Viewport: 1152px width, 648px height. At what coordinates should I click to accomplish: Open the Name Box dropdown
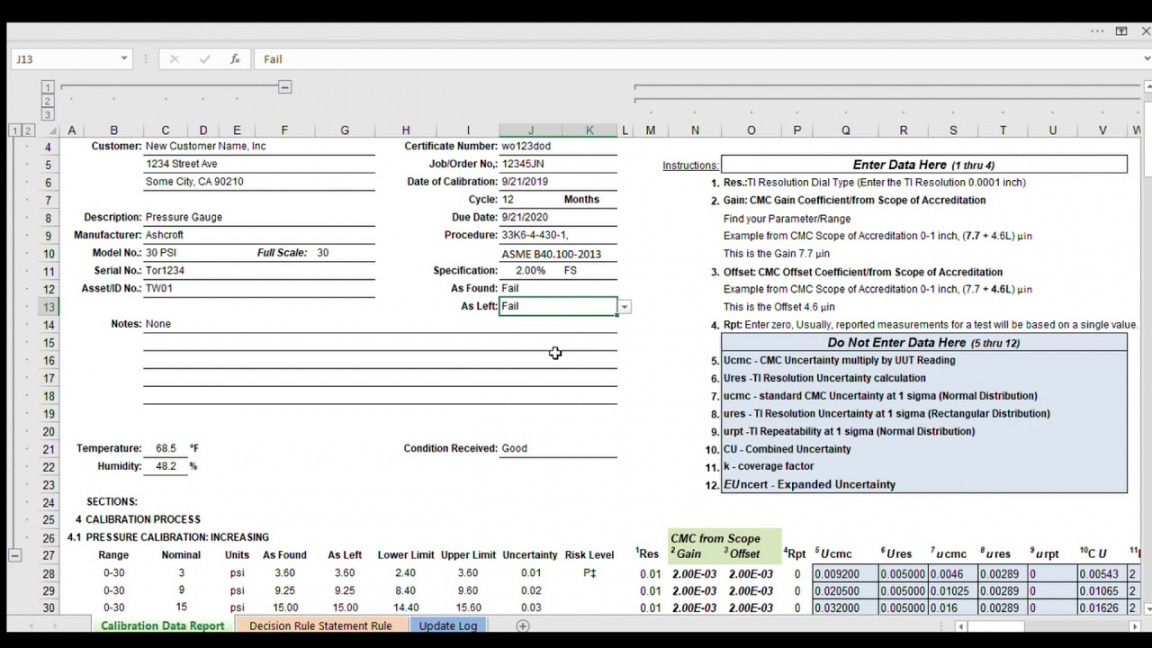point(124,59)
